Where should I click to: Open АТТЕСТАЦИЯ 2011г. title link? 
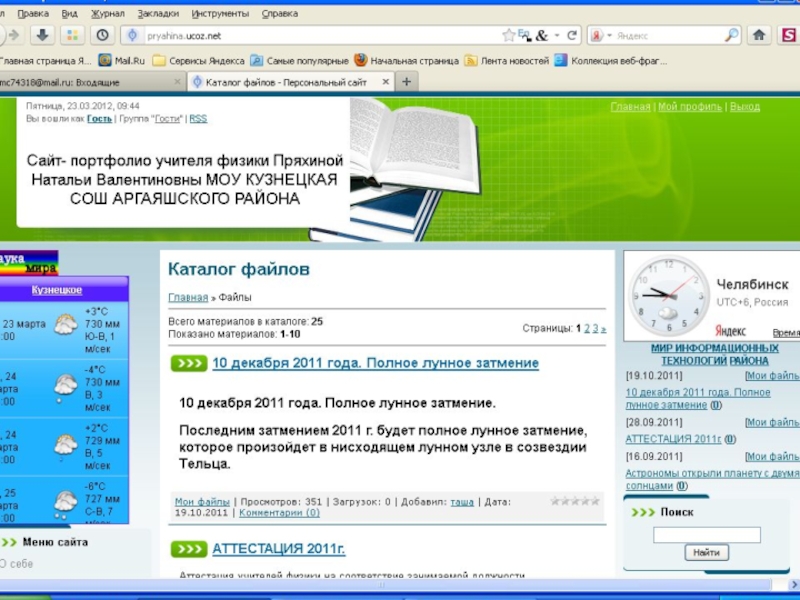(x=279, y=549)
